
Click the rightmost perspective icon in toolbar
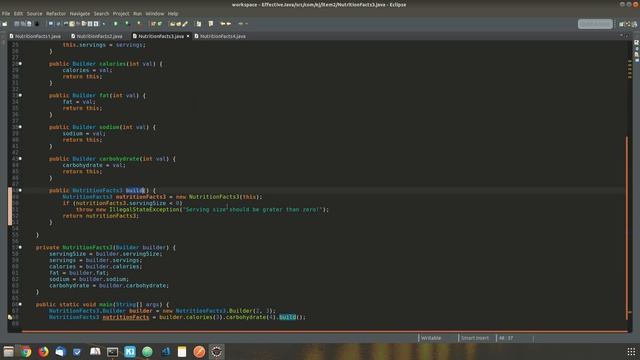click(635, 24)
